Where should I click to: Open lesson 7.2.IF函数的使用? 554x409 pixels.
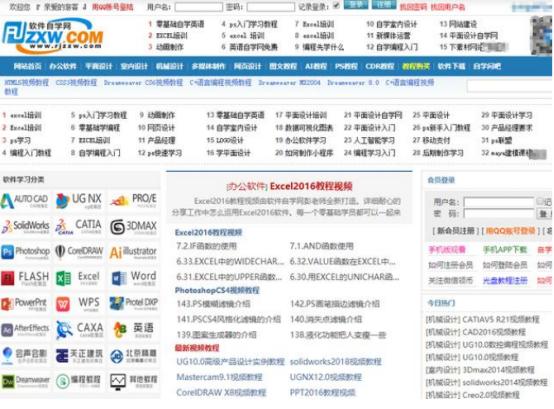coord(206,246)
